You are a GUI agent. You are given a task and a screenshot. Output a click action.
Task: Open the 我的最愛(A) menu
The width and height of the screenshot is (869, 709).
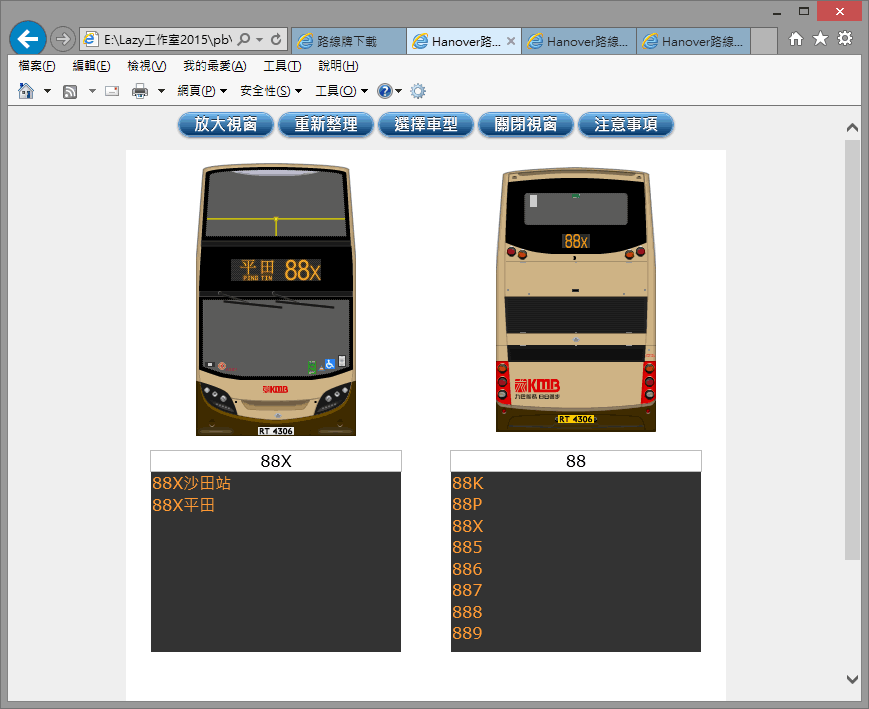[214, 66]
